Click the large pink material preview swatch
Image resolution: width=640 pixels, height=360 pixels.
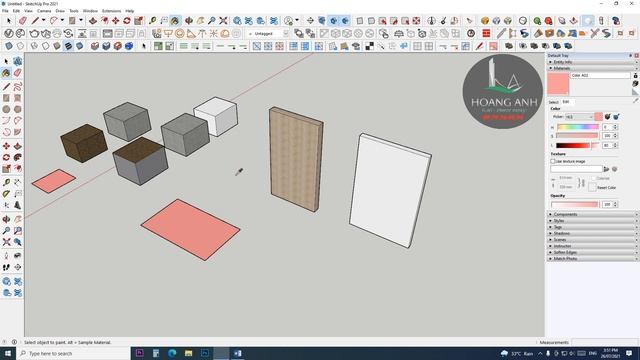(x=558, y=84)
